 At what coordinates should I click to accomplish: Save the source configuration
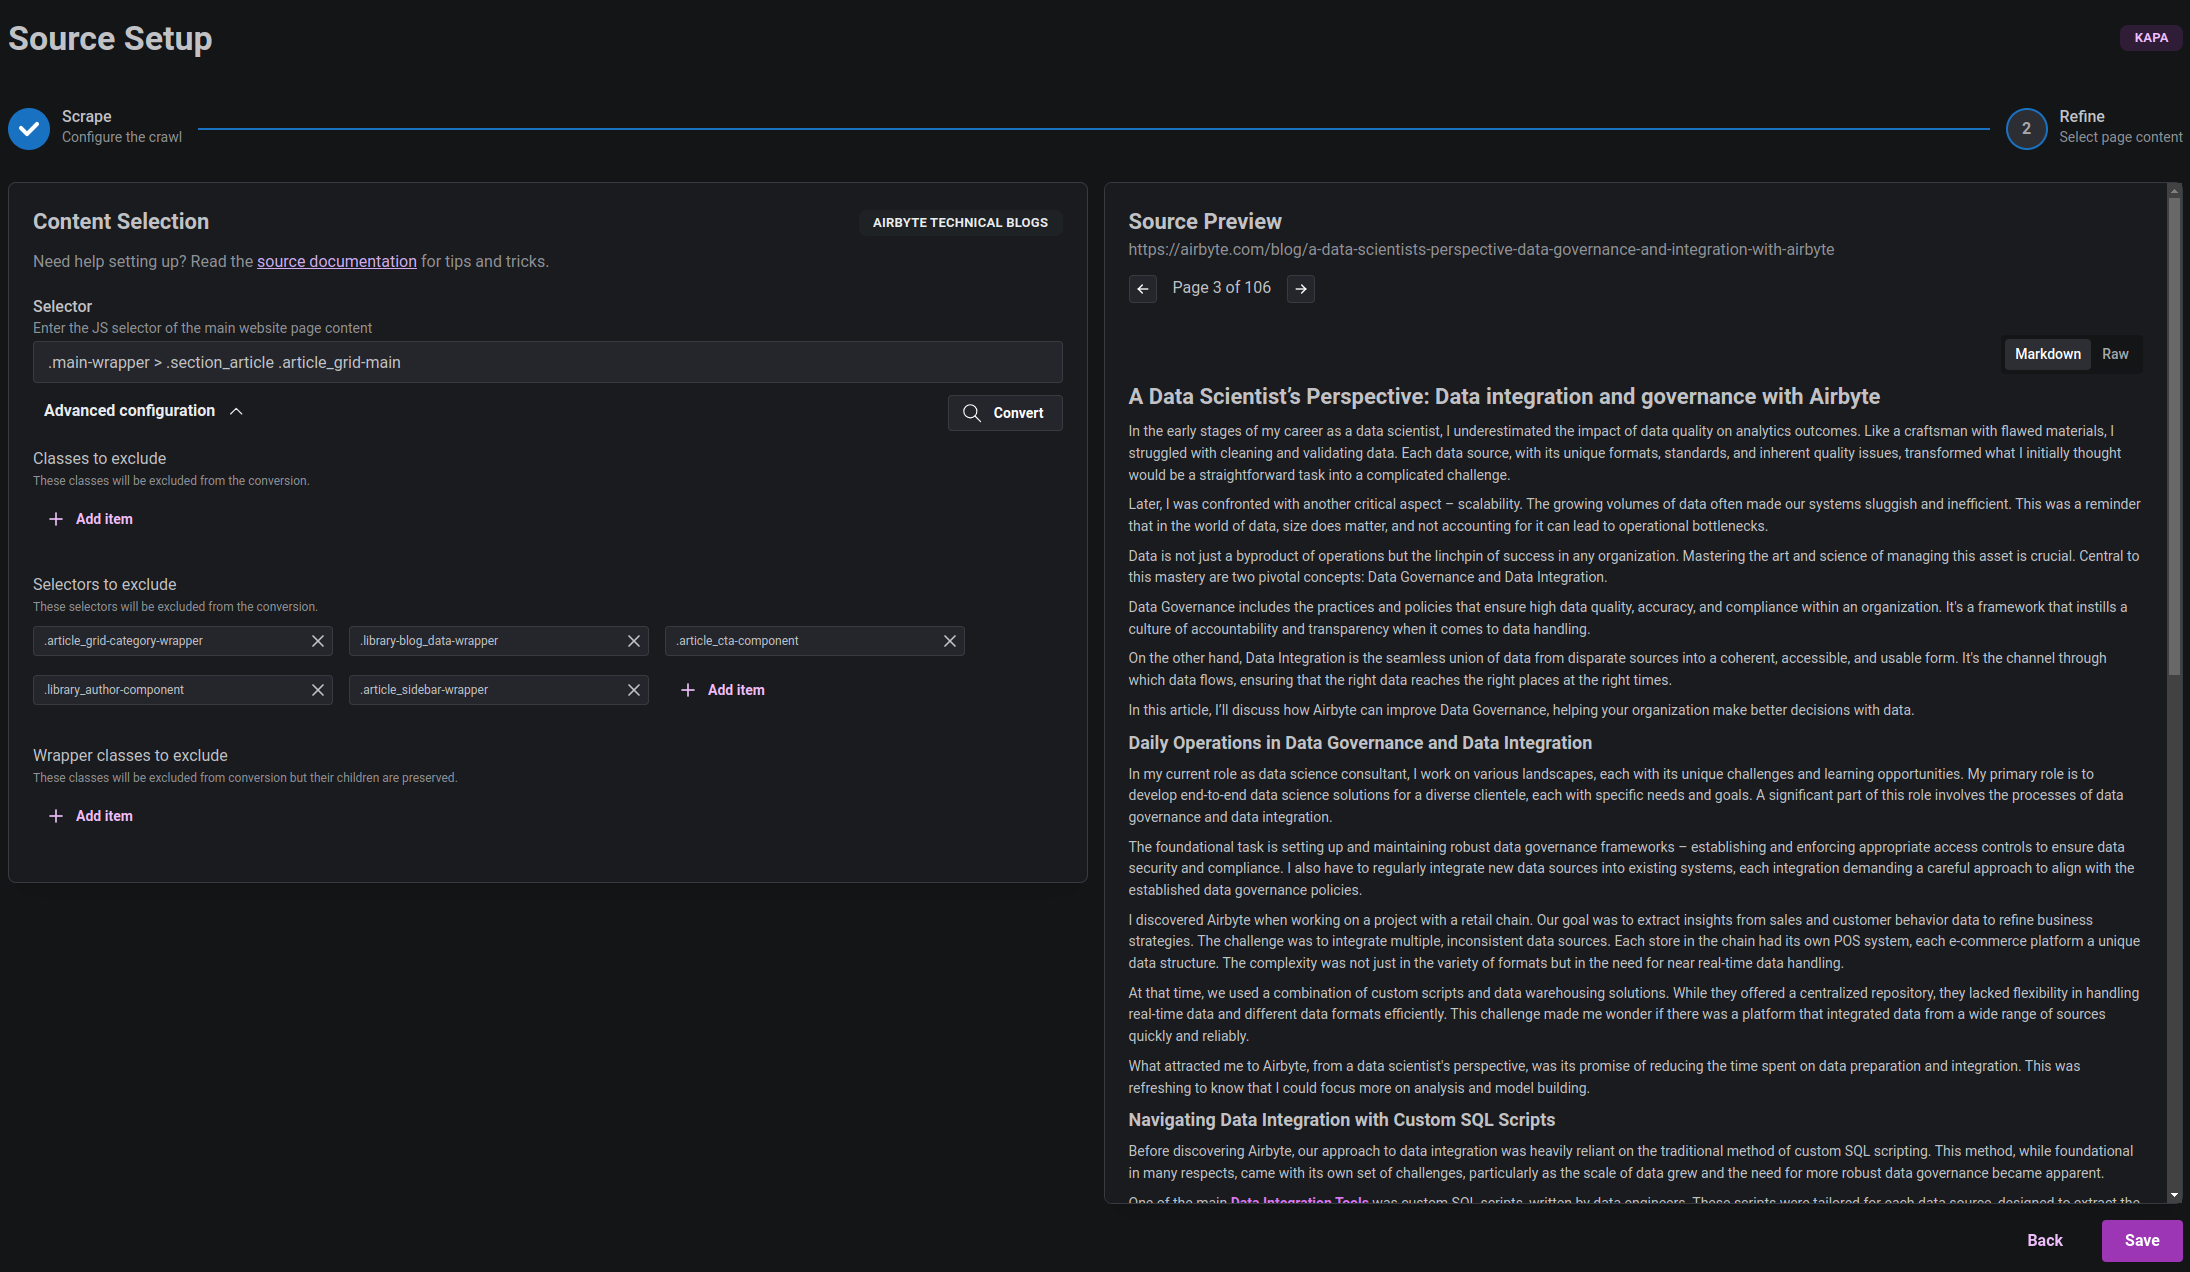coord(2142,1240)
